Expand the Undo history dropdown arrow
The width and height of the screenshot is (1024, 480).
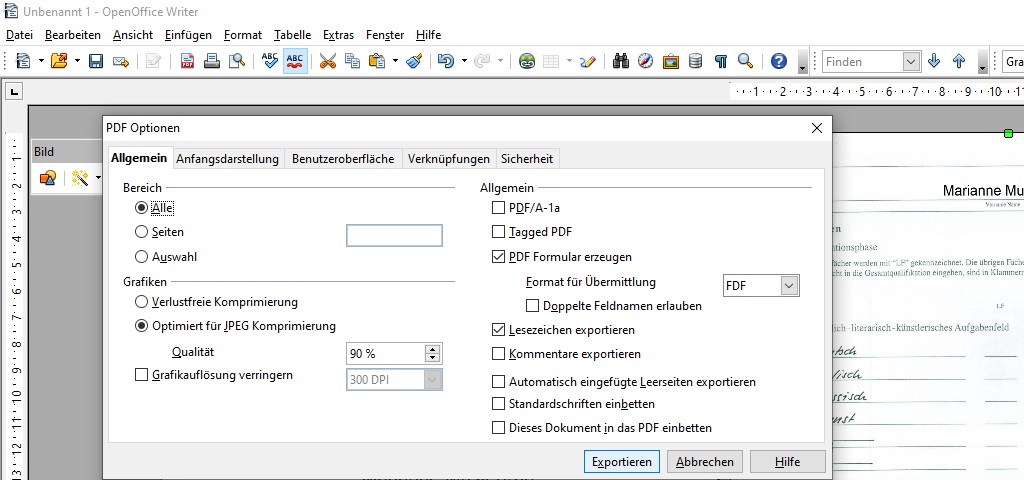464,61
